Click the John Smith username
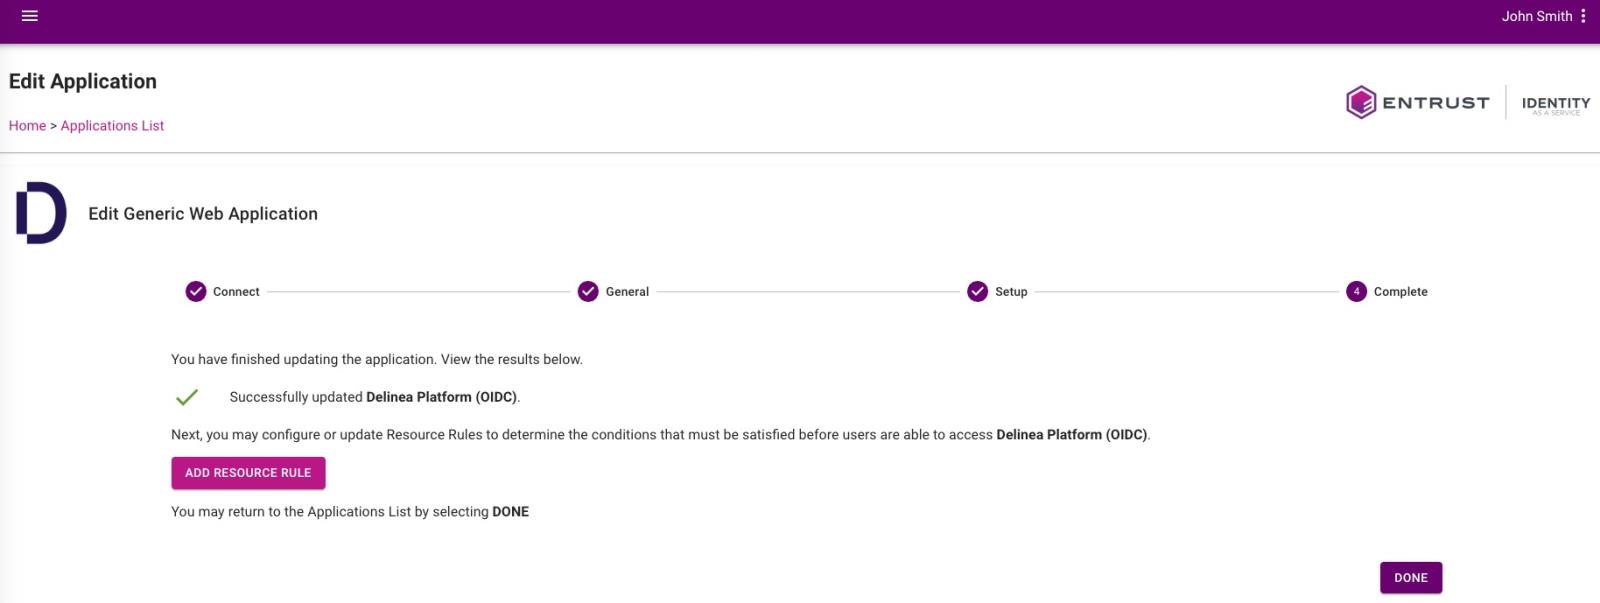This screenshot has width=1600, height=603. [1536, 16]
